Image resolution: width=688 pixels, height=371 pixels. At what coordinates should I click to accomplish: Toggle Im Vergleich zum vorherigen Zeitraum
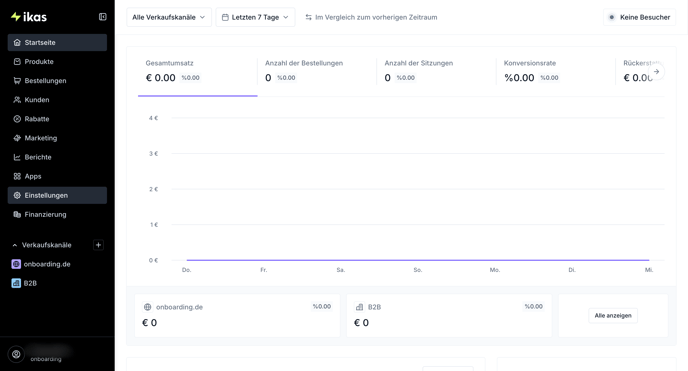click(371, 17)
